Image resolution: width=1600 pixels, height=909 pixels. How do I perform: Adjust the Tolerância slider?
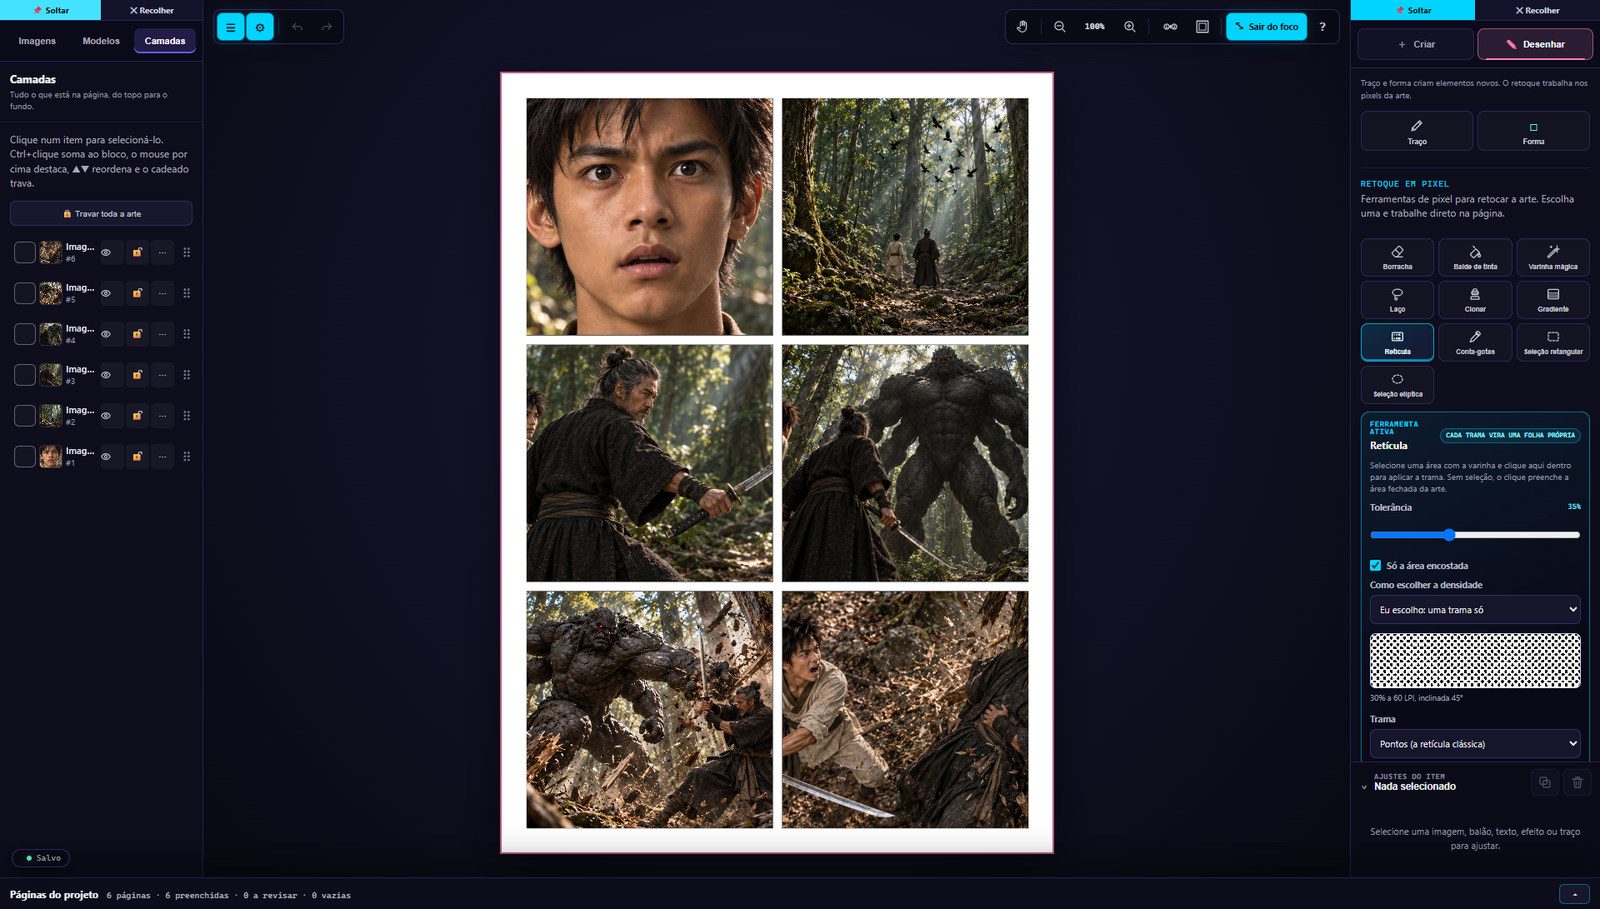[x=1475, y=535]
